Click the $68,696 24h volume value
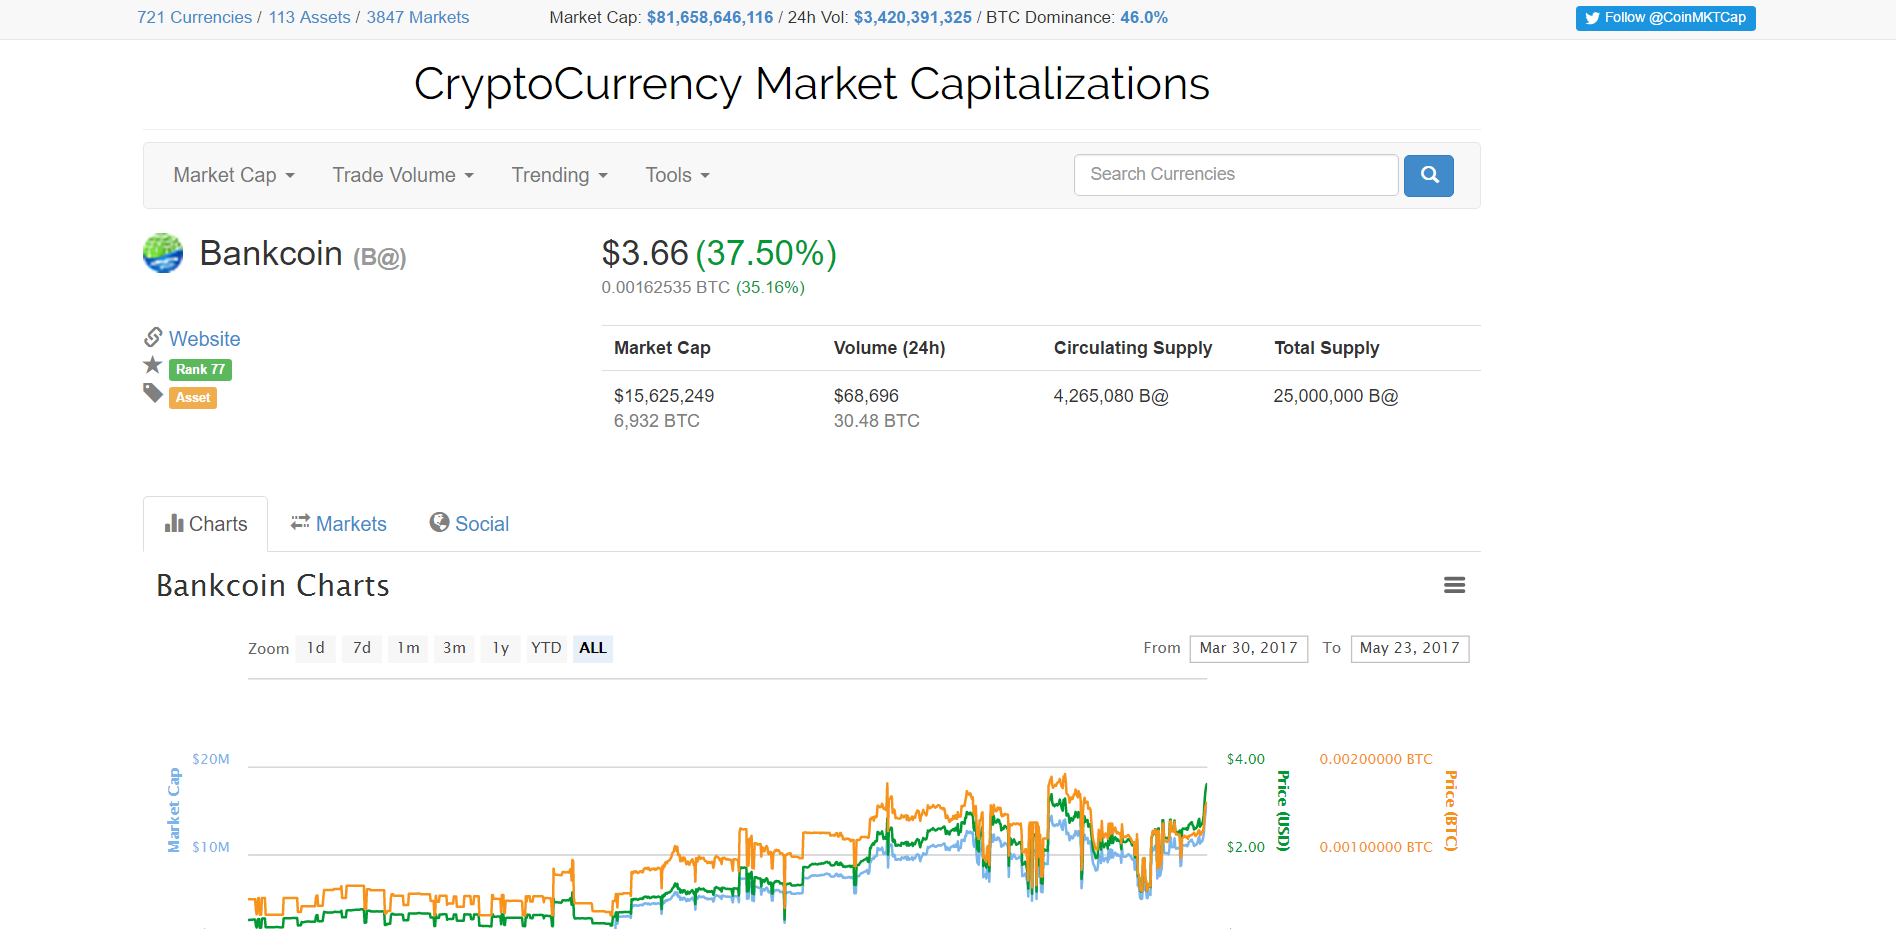Viewport: 1896px width, 929px height. click(866, 396)
